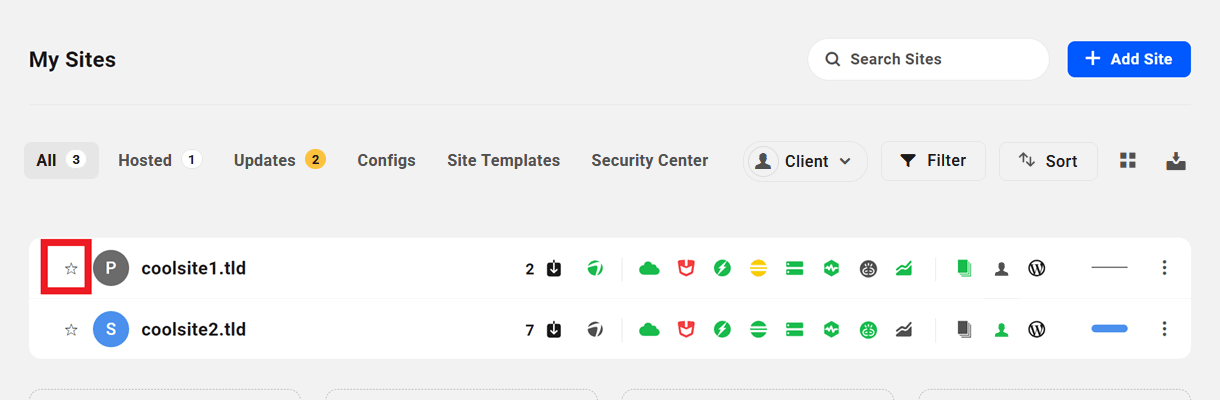Open the Sort options
Viewport: 1220px width, 400px height.
[x=1048, y=161]
